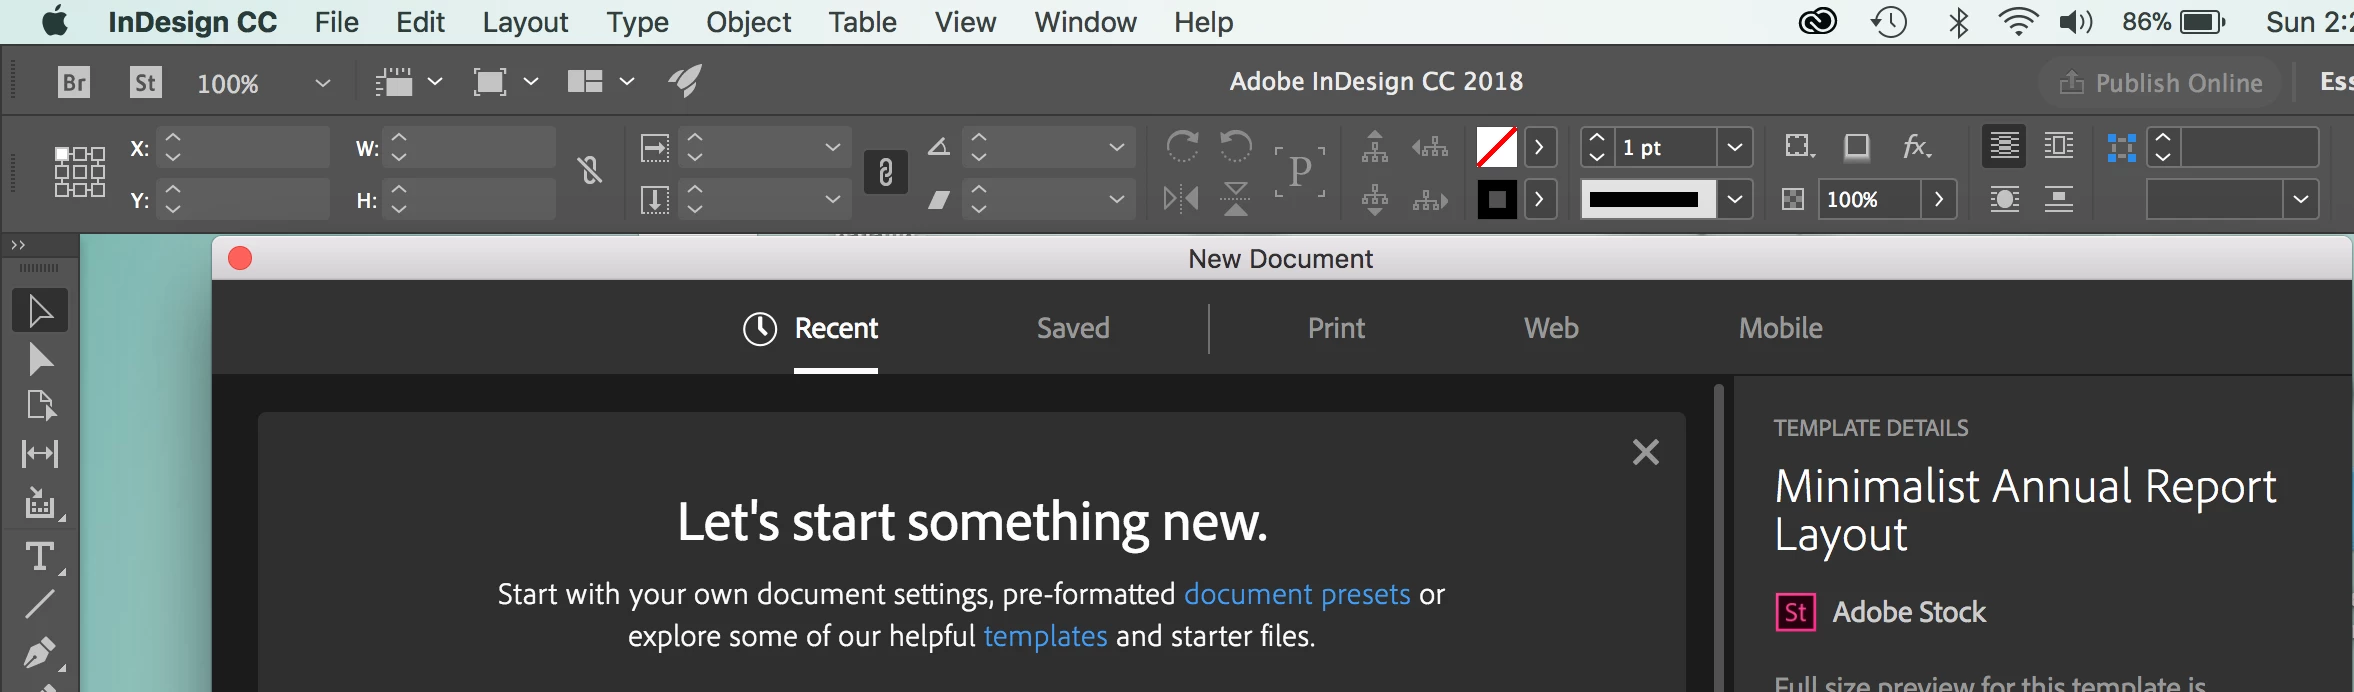Open the Object menu
The height and width of the screenshot is (692, 2354).
click(x=748, y=22)
